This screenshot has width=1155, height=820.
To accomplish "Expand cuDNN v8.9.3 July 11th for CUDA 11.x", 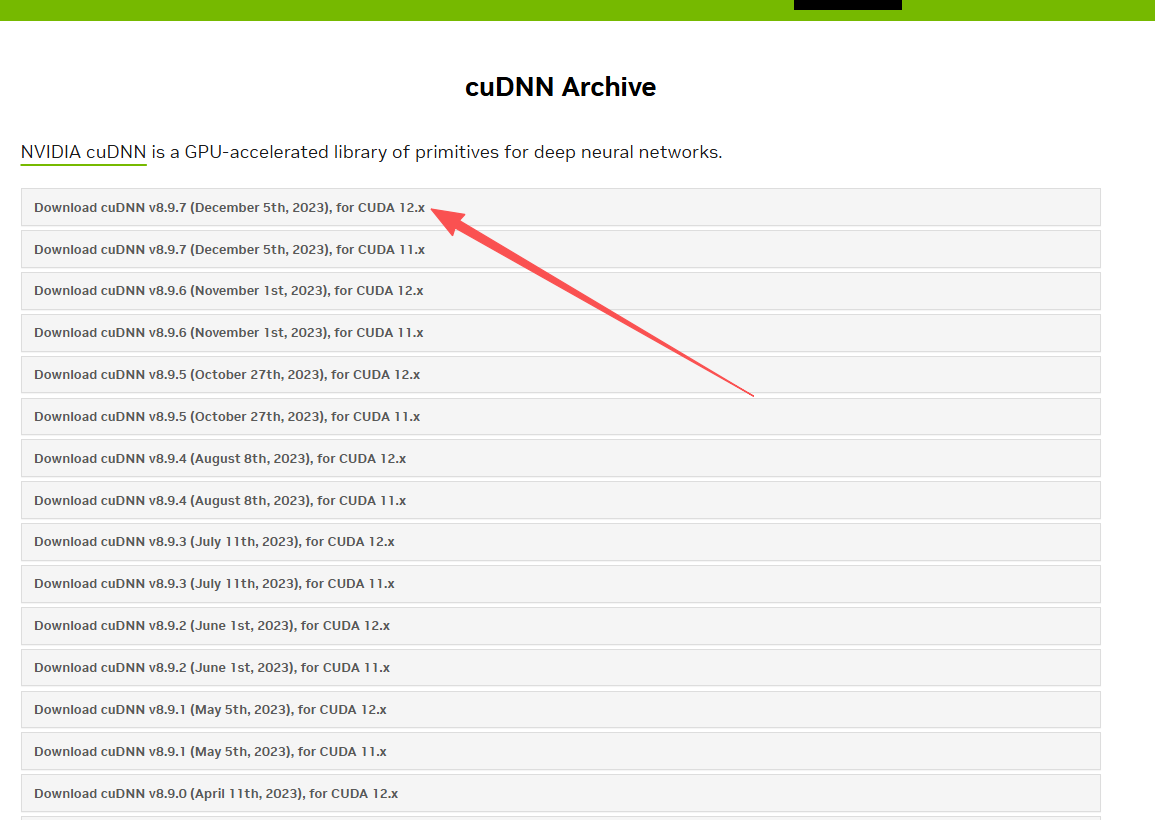I will click(561, 584).
